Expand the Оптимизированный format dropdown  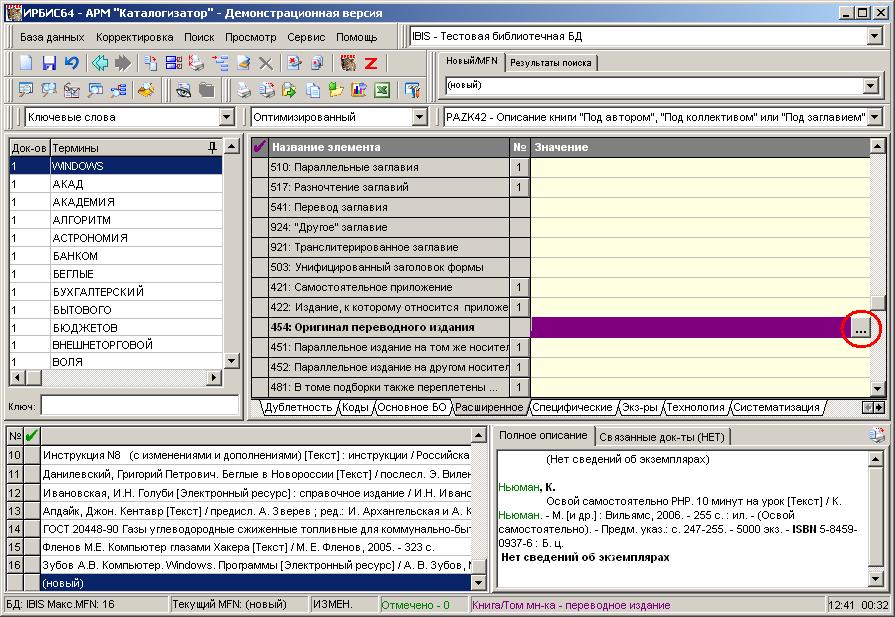point(420,117)
